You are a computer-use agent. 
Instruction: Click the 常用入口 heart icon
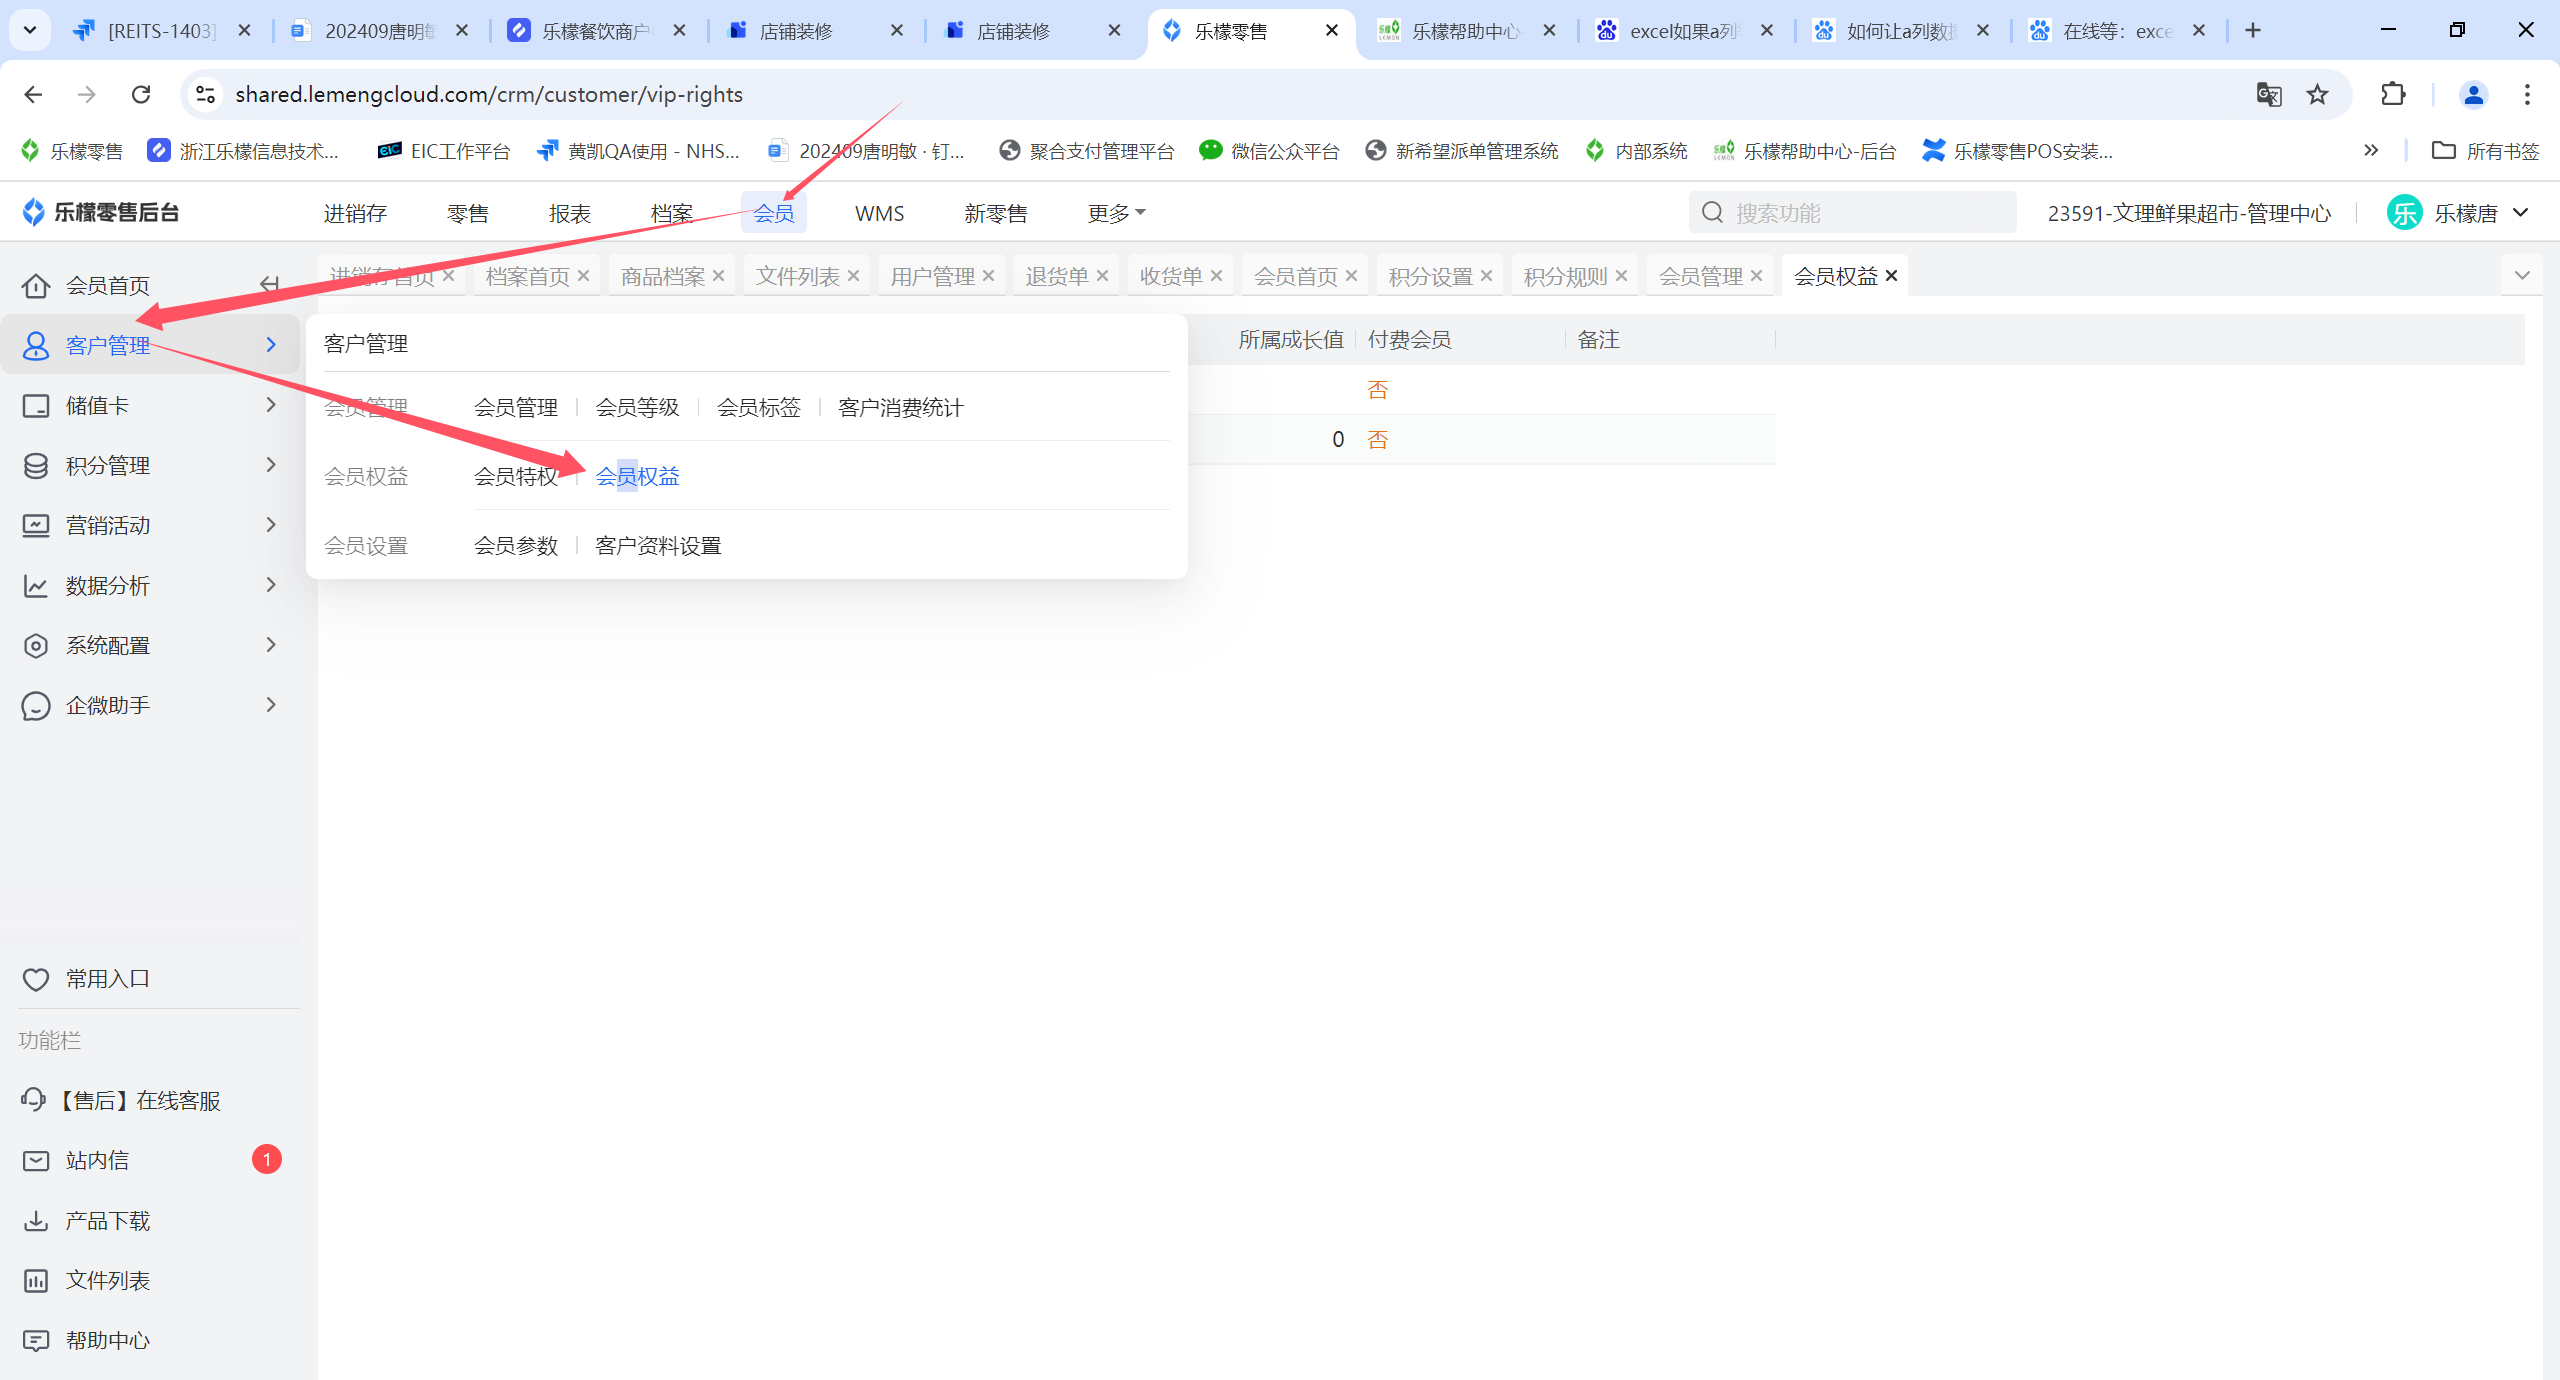point(36,979)
